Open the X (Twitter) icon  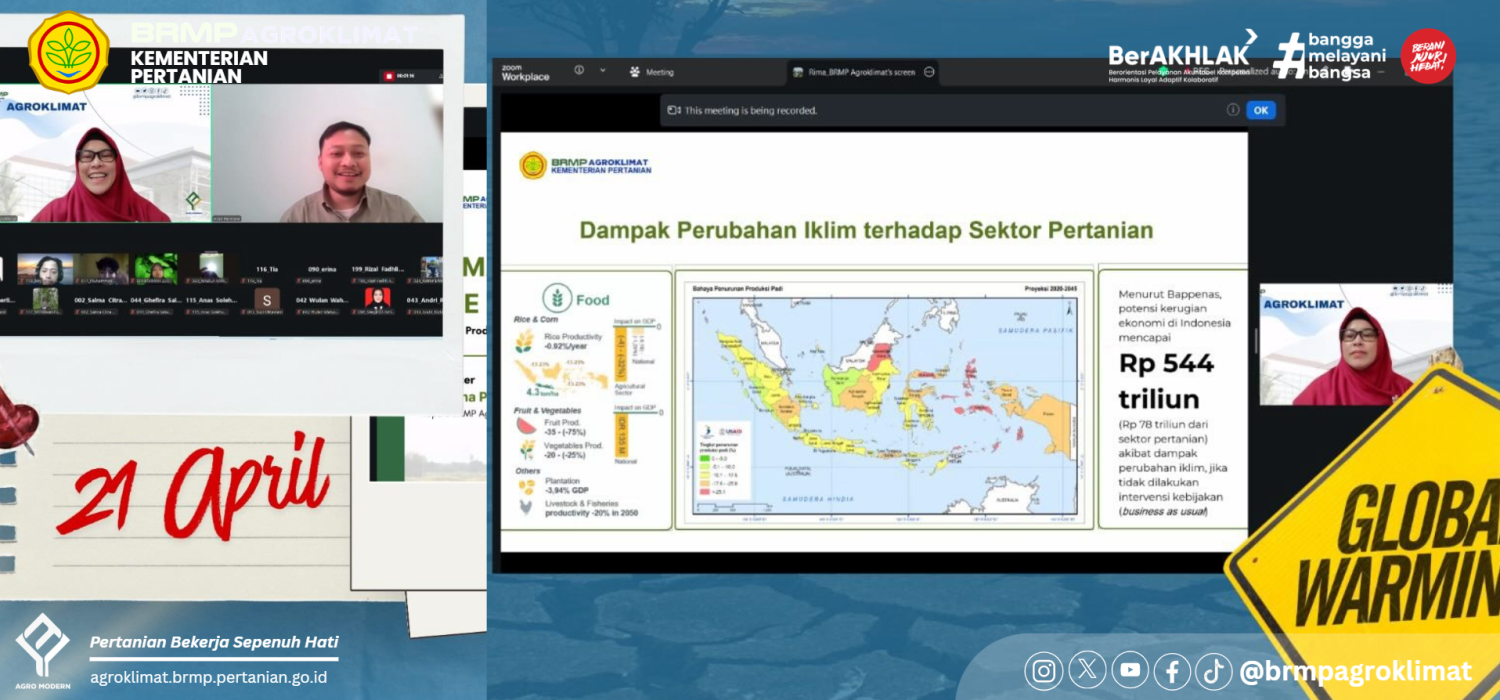1085,671
